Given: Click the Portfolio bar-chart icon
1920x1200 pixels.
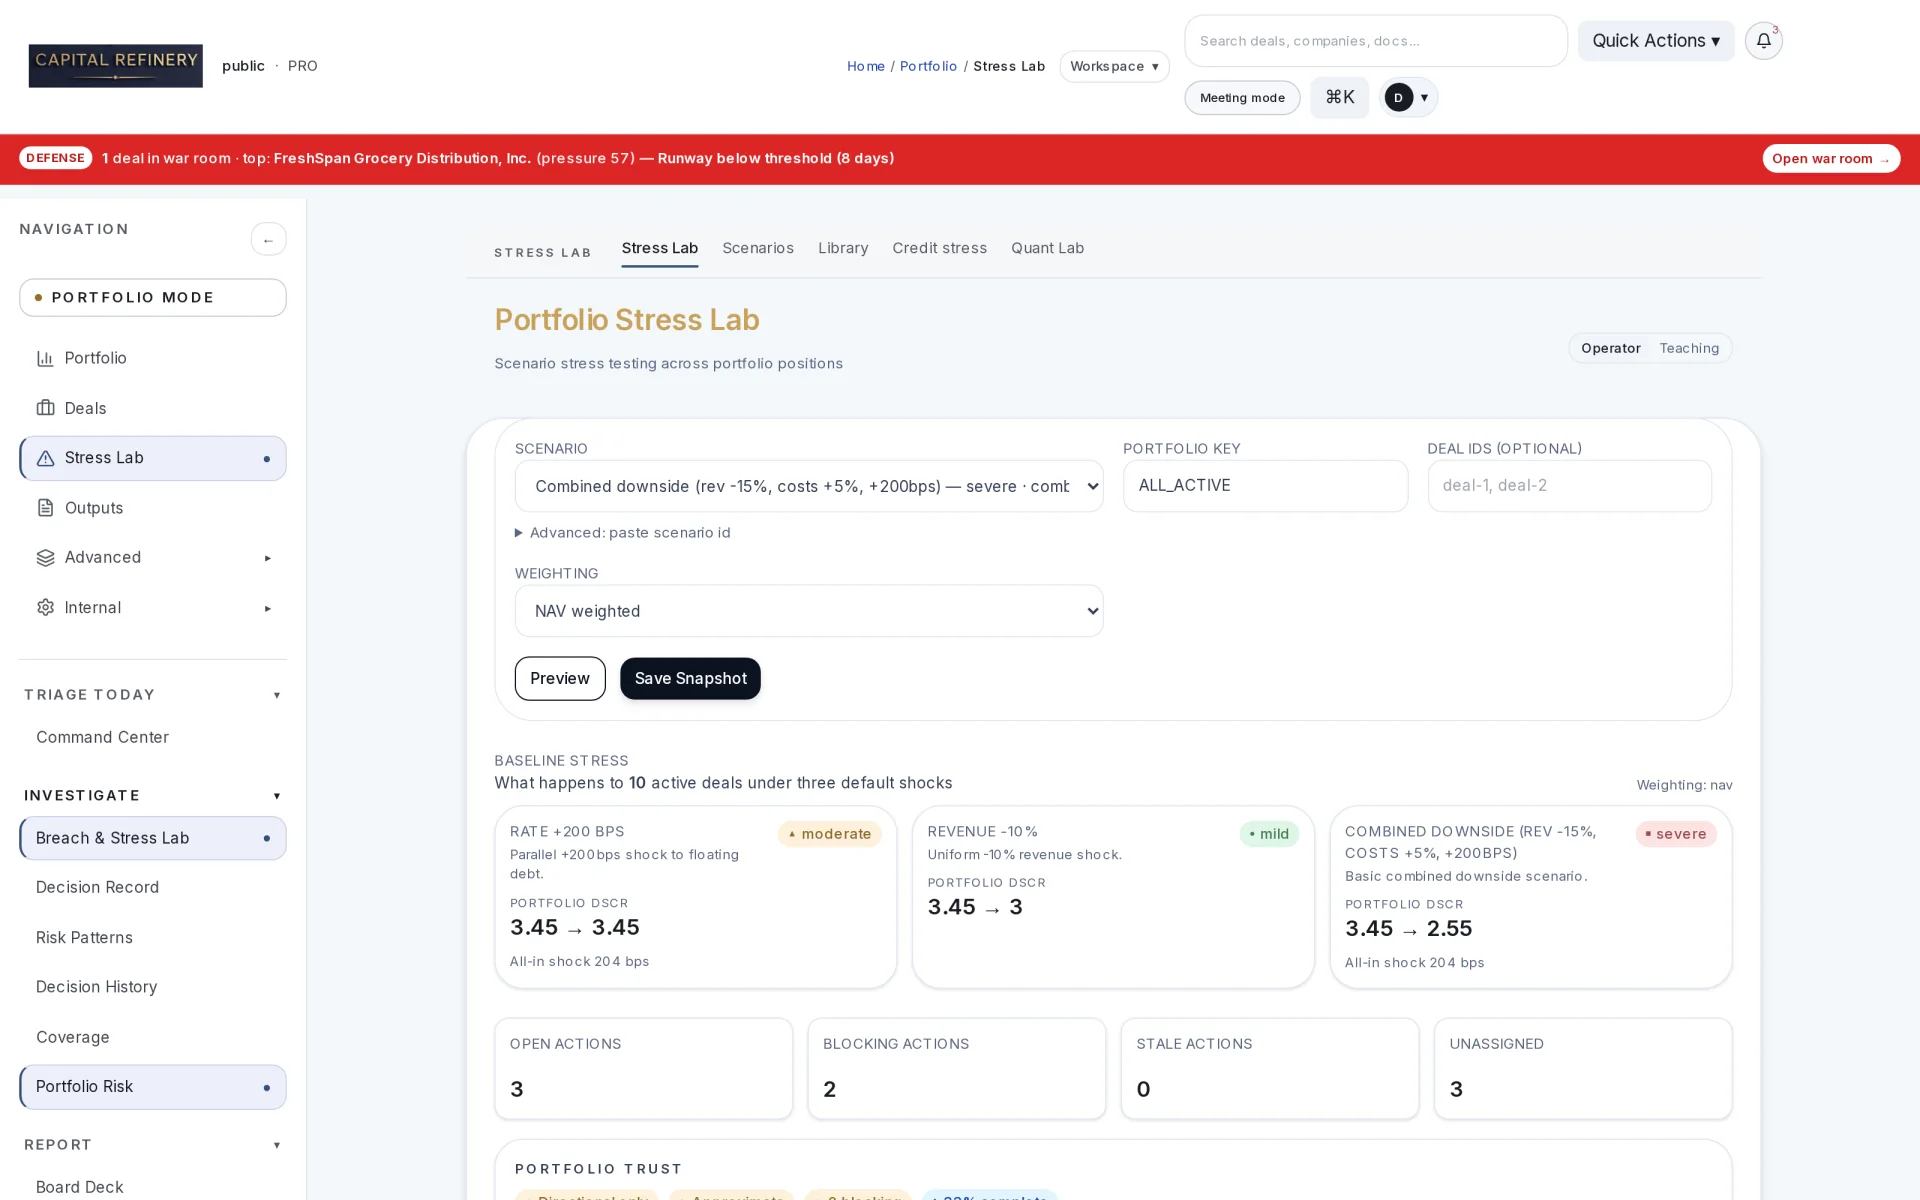Looking at the screenshot, I should click(45, 358).
